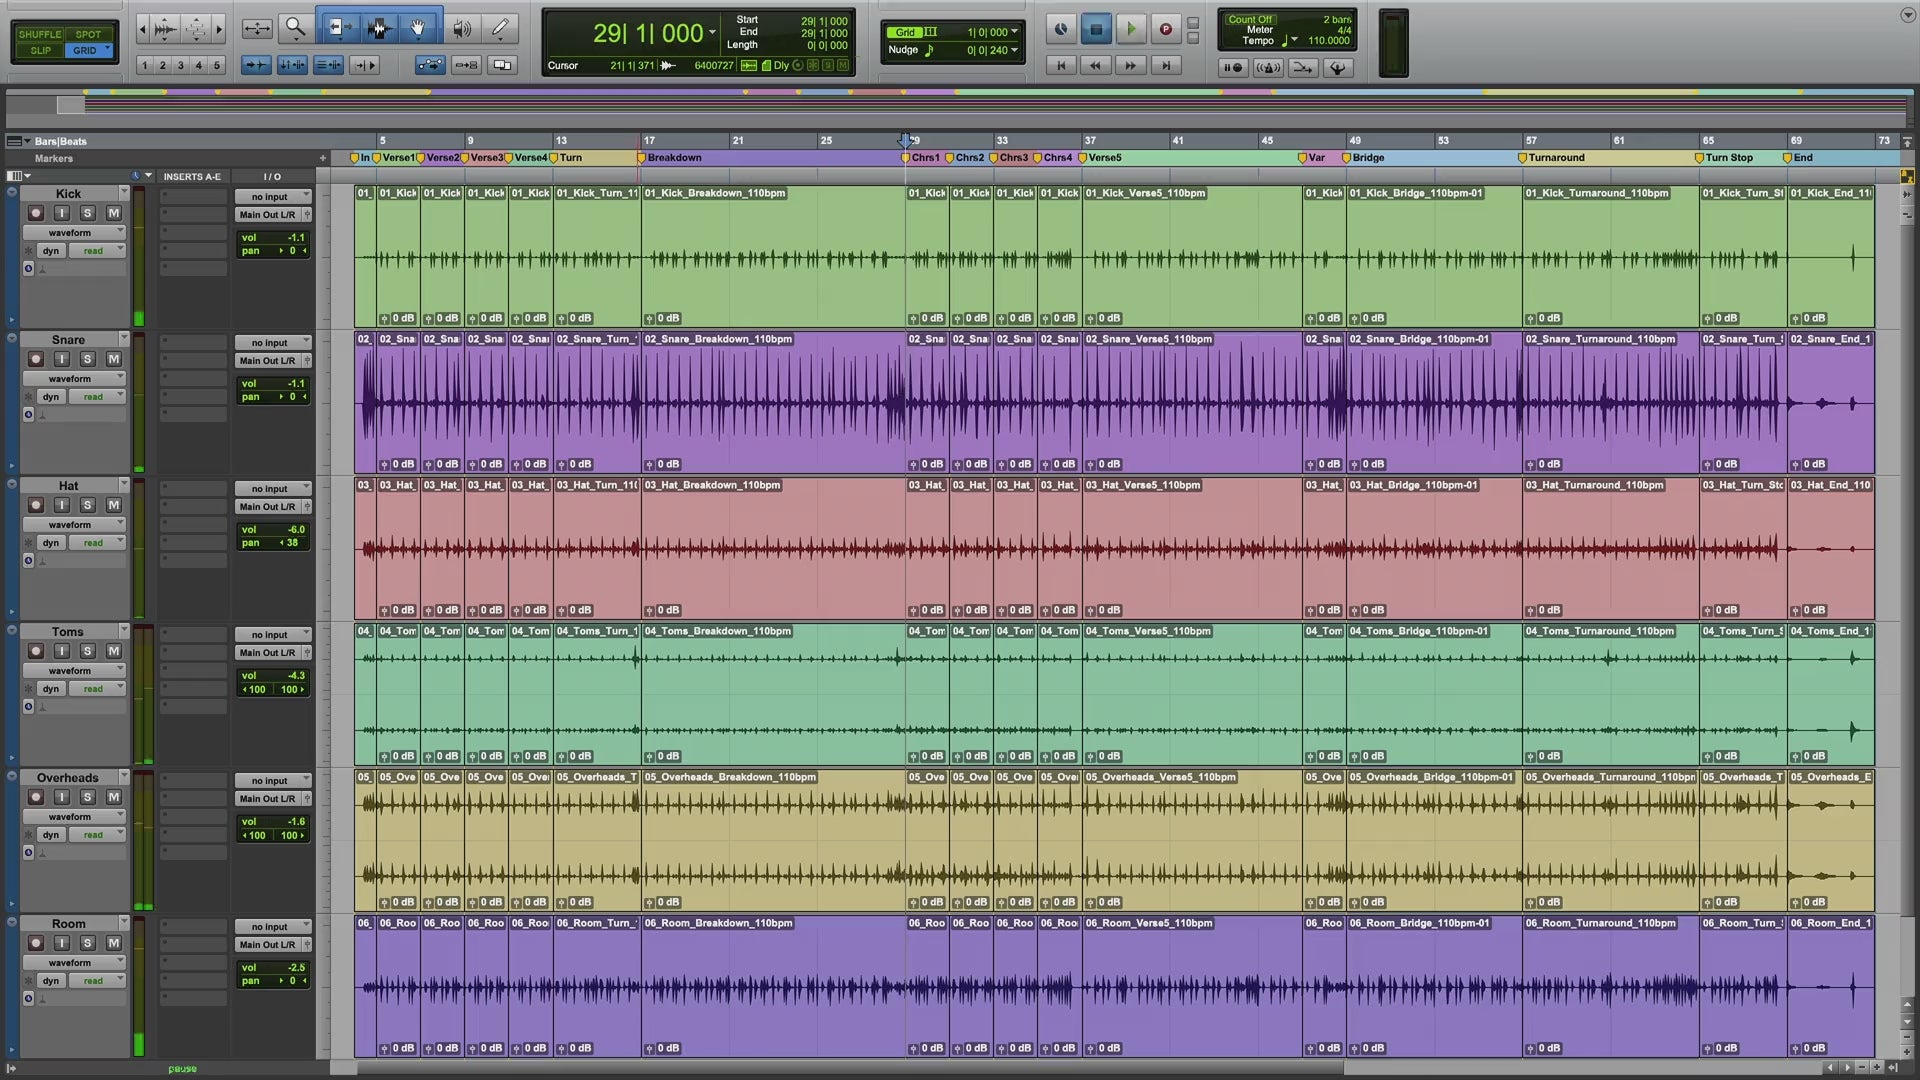Select the Grabber hand tool
This screenshot has height=1080, width=1920.
coord(418,28)
